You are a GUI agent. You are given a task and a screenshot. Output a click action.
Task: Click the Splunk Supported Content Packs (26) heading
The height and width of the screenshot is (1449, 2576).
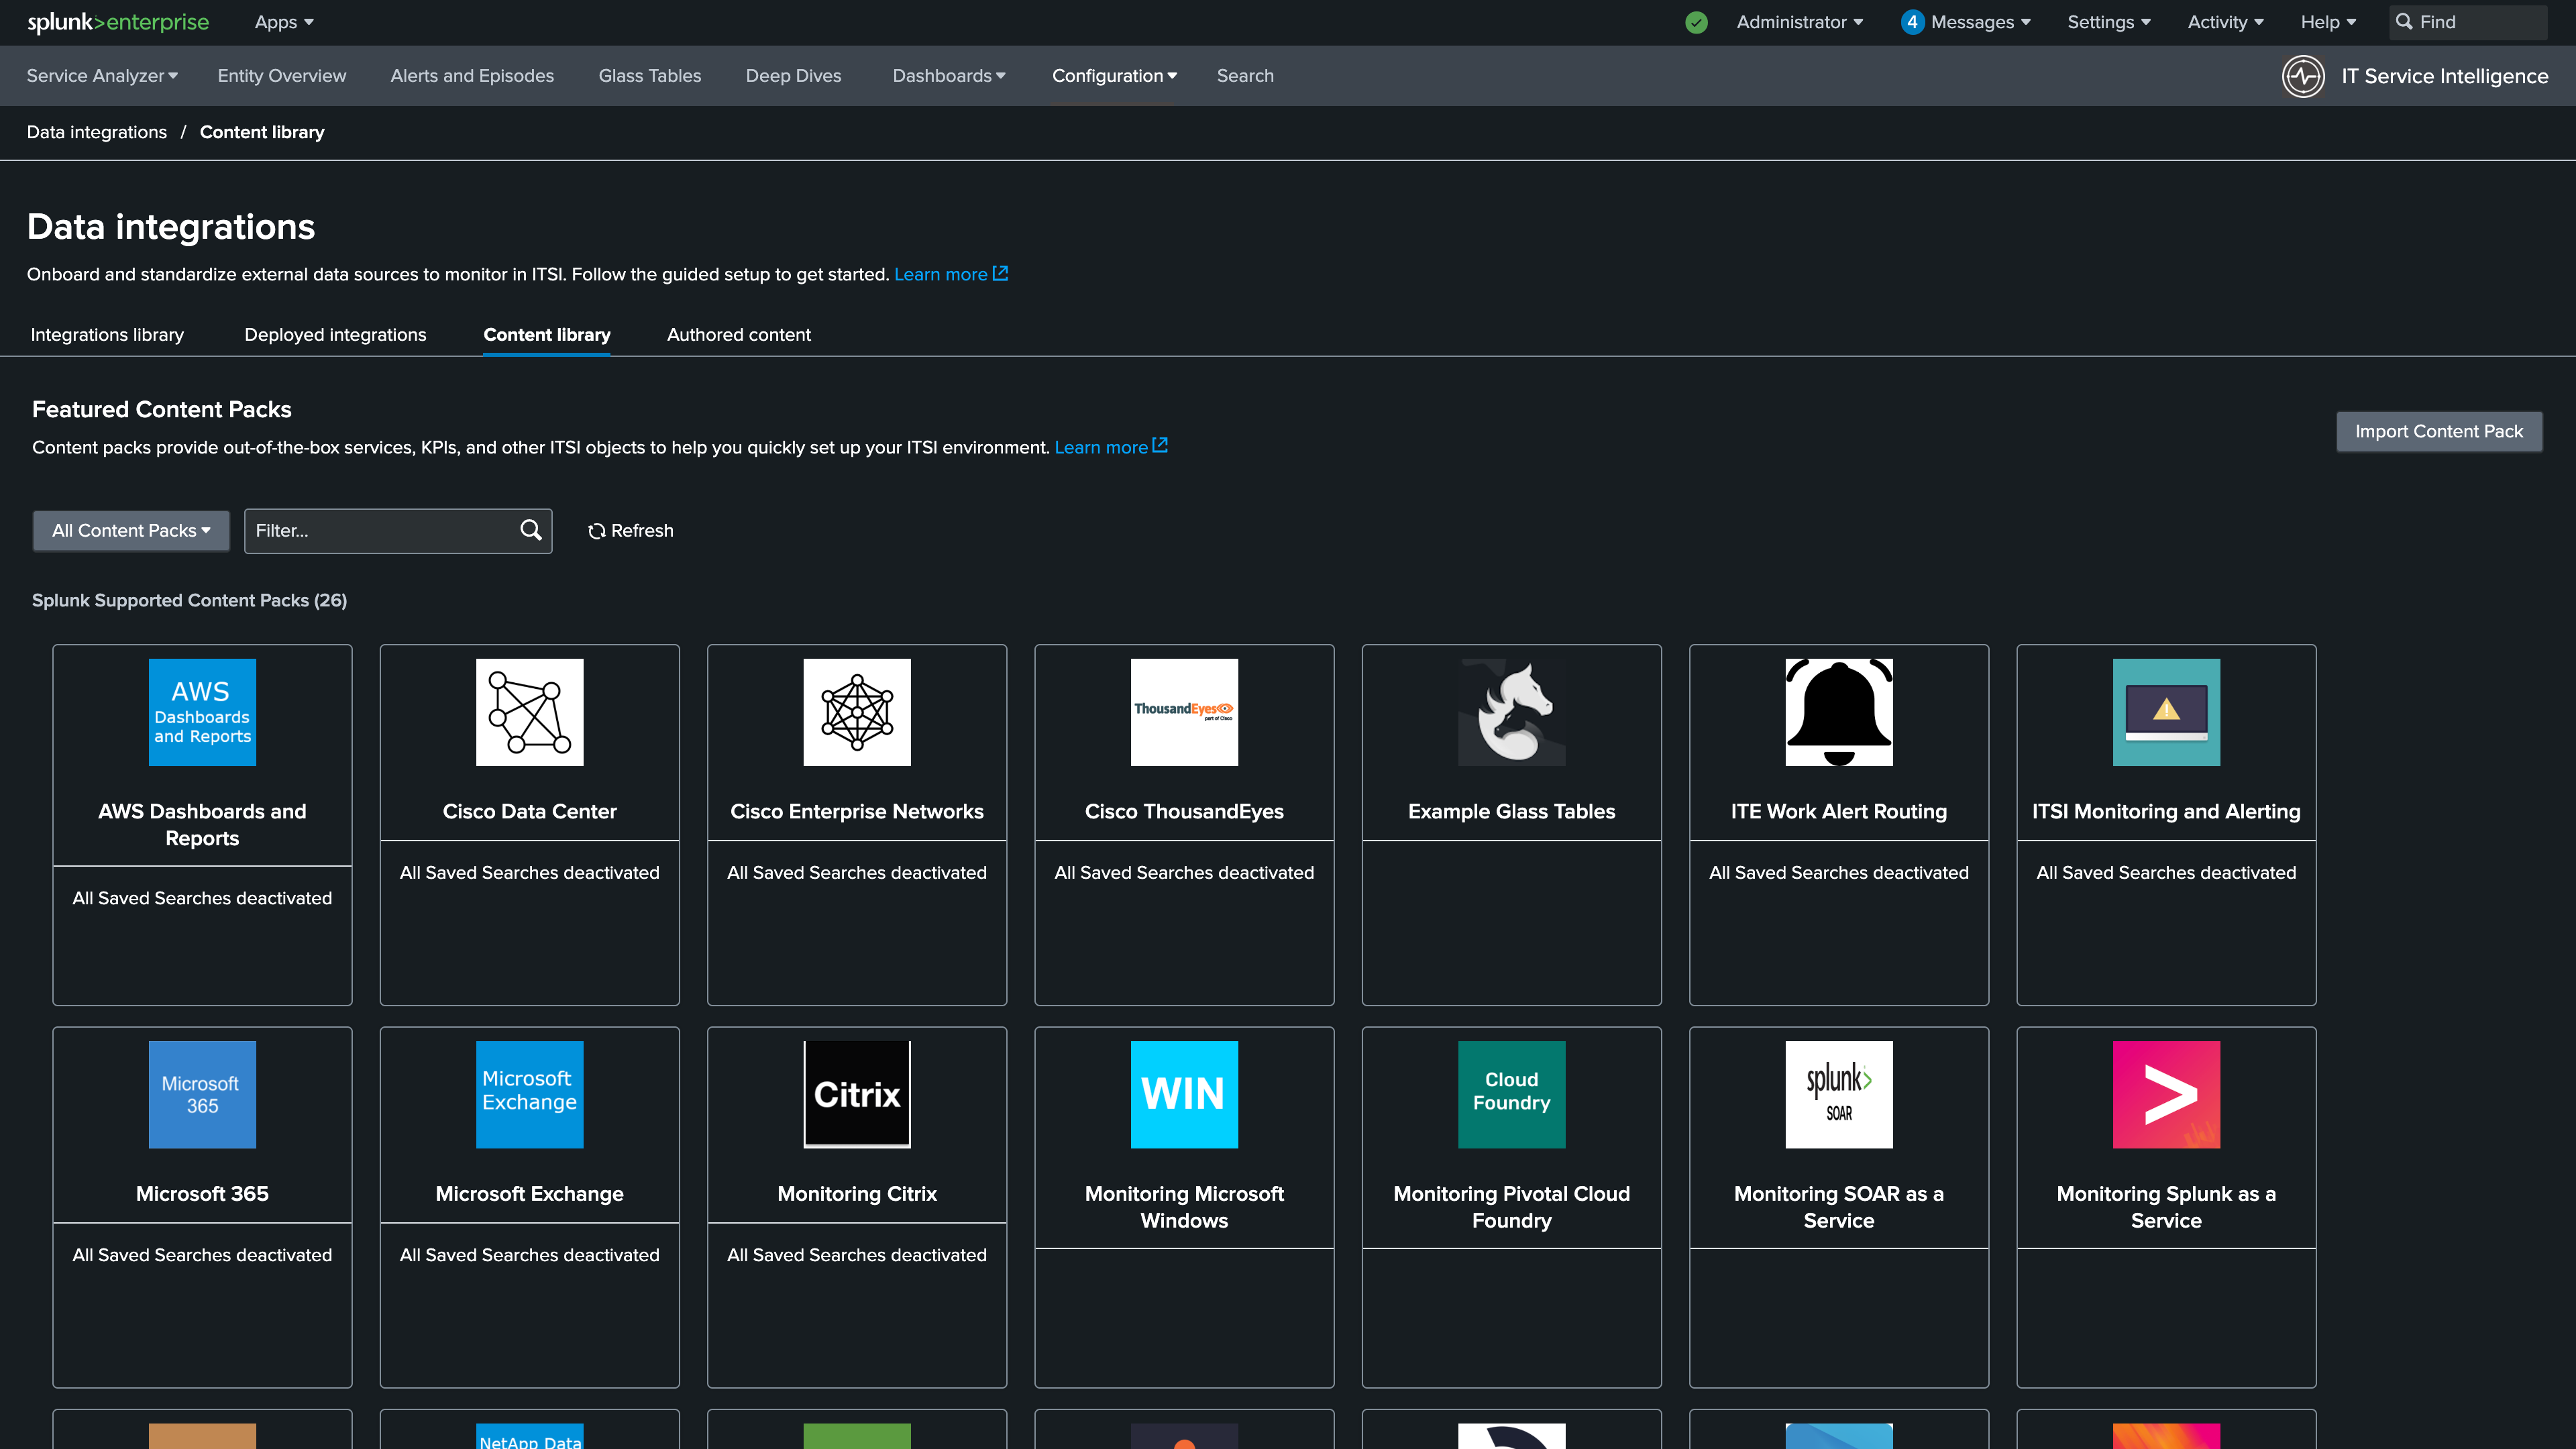pos(190,600)
